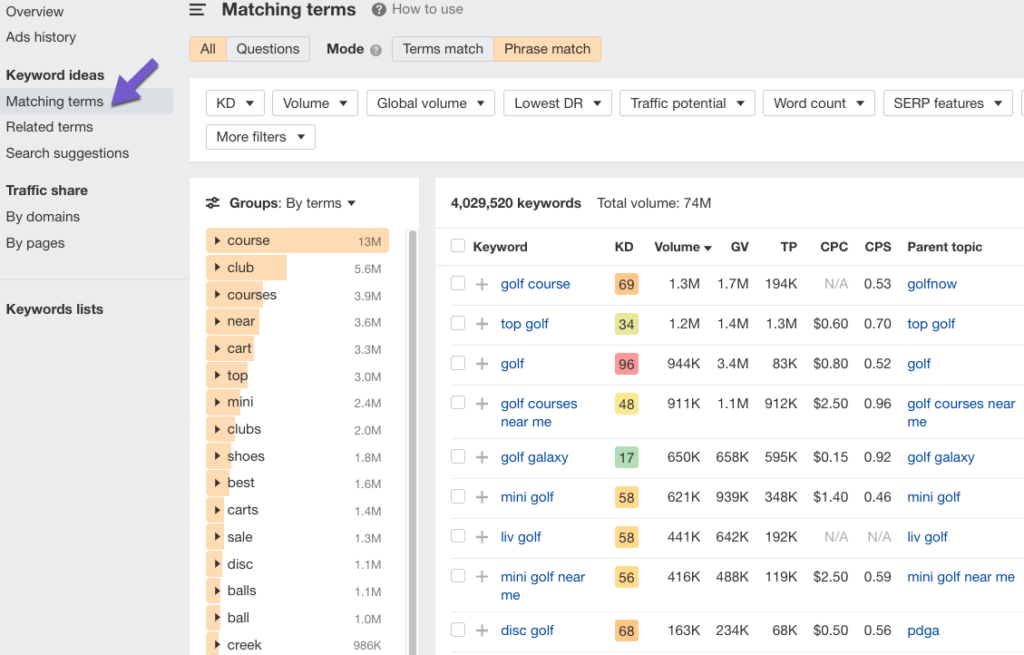Check the top golf row checkbox
Image resolution: width=1024 pixels, height=655 pixels.
pos(458,323)
